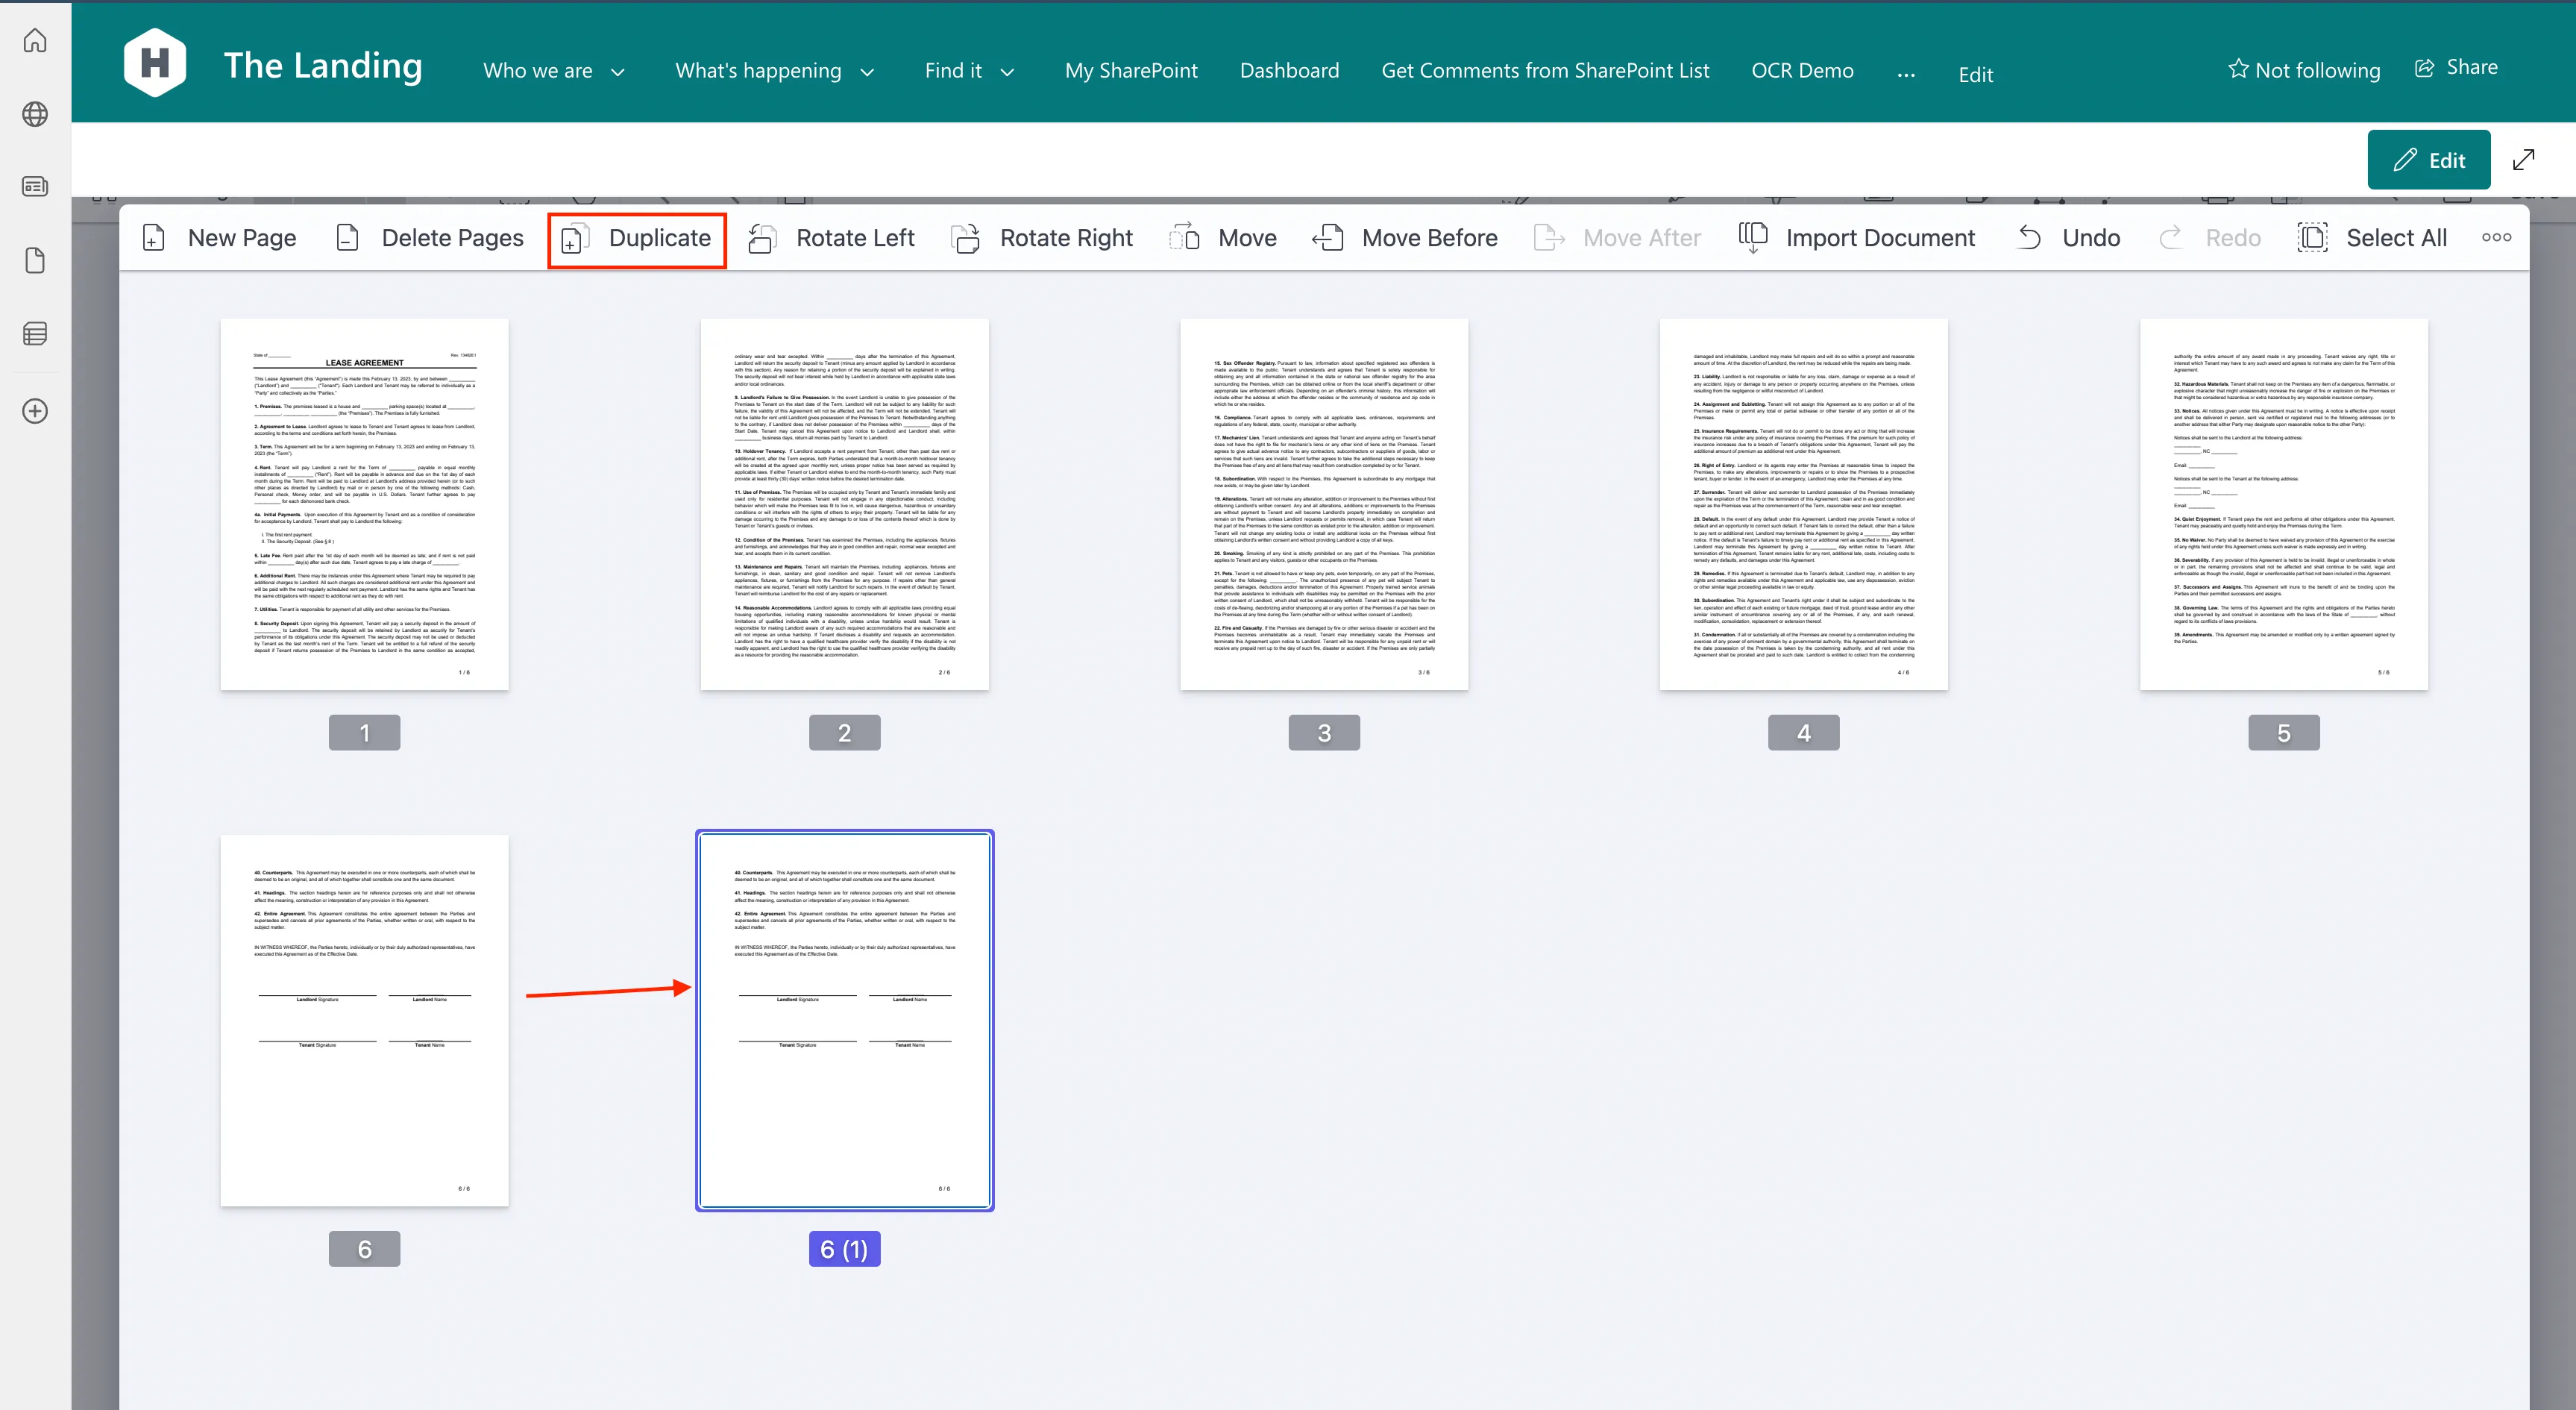
Task: Click the Duplicate page icon
Action: click(x=573, y=239)
